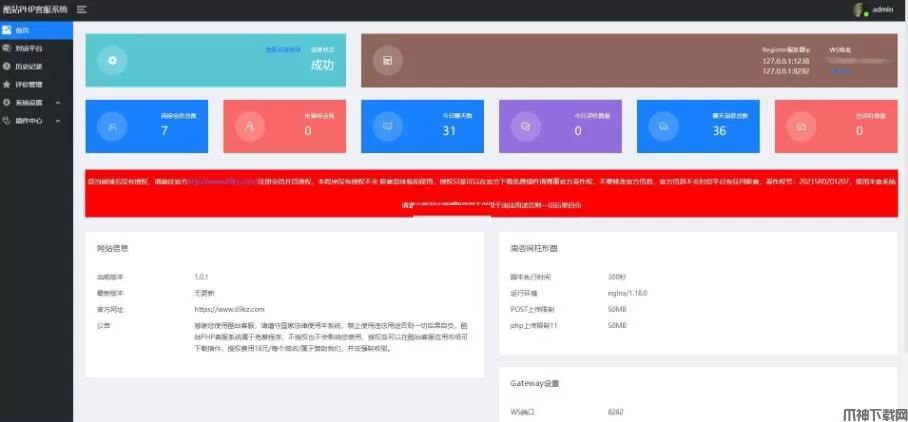The height and width of the screenshot is (422, 908).
Task: Open the 系统设置 menu label
Action: [x=29, y=103]
